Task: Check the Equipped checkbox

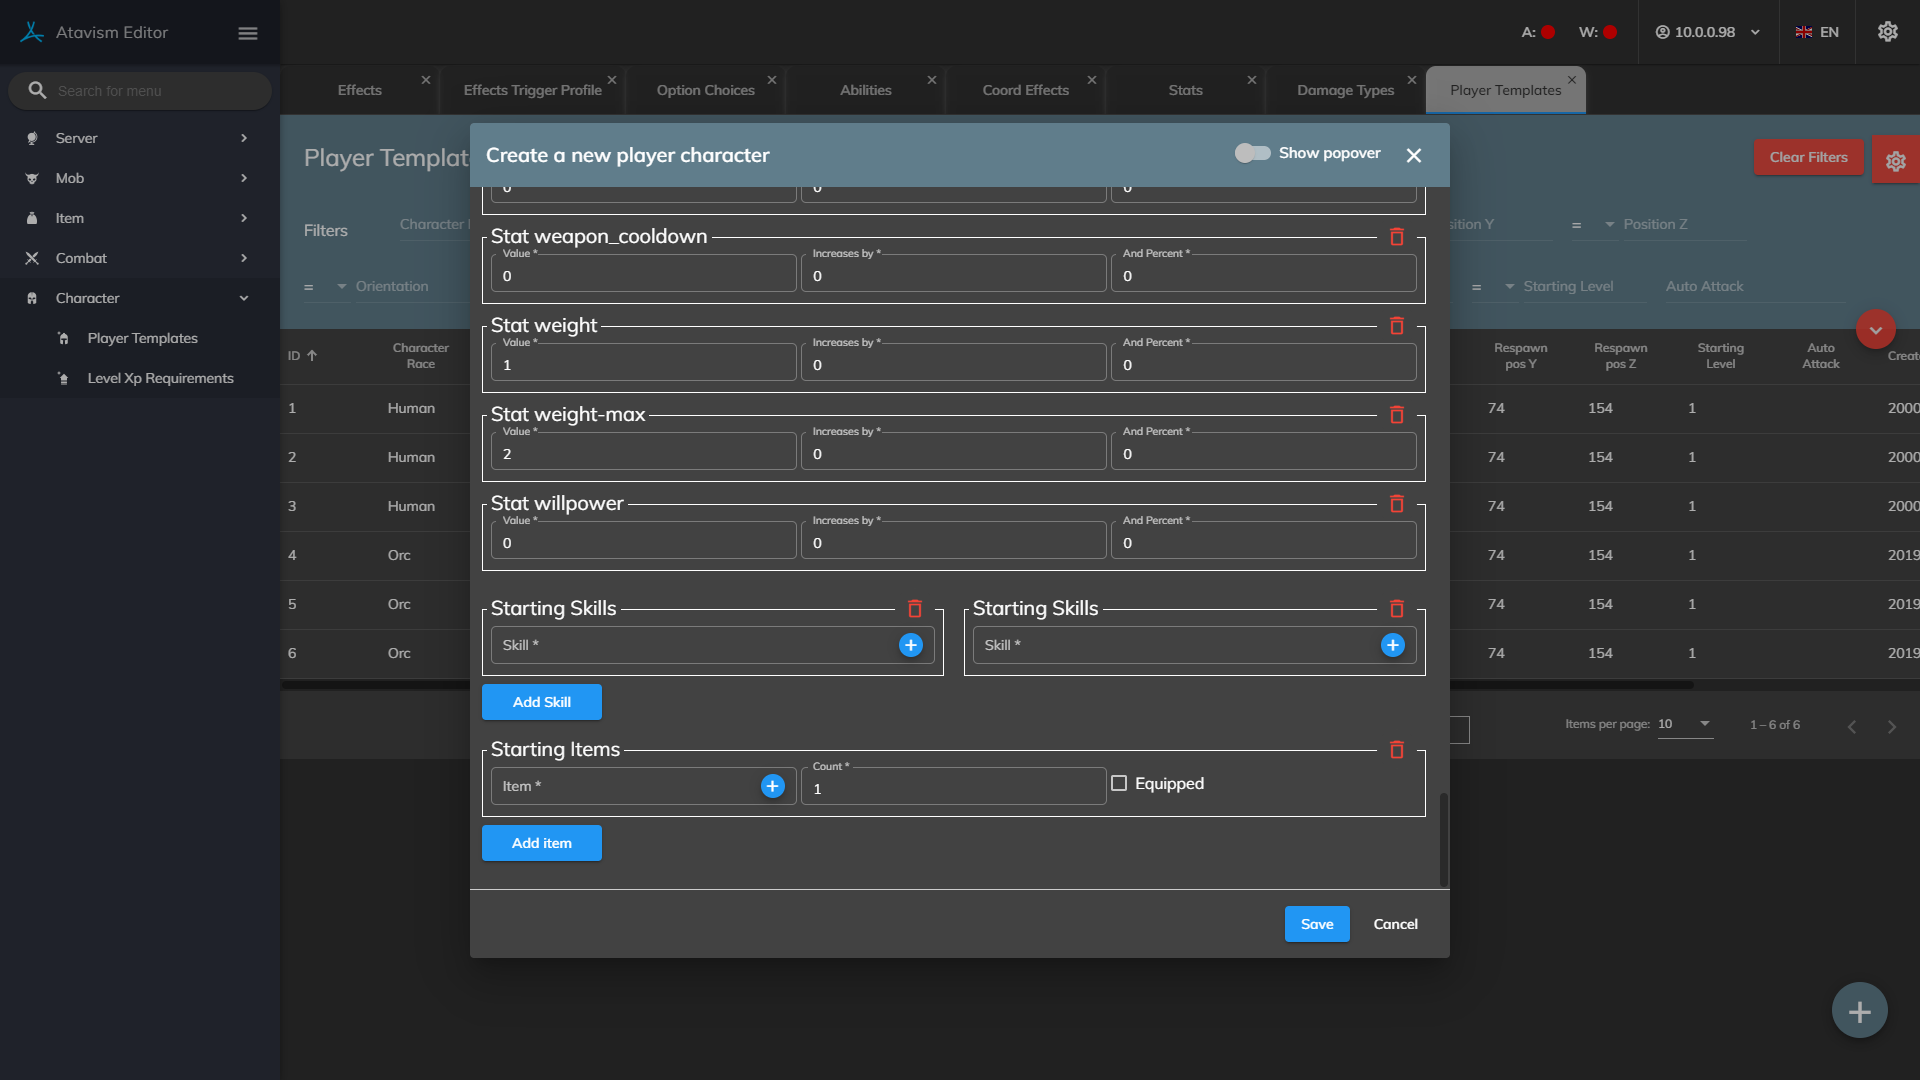Action: [1119, 784]
